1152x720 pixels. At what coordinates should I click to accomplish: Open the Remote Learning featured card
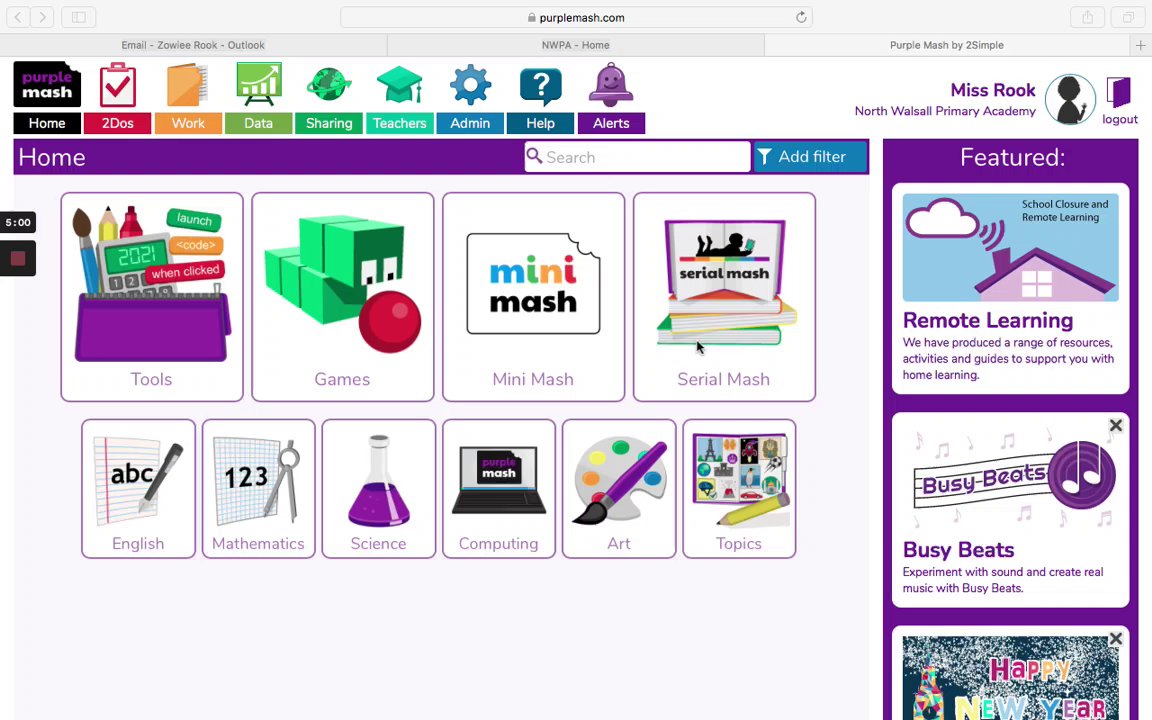[1010, 289]
